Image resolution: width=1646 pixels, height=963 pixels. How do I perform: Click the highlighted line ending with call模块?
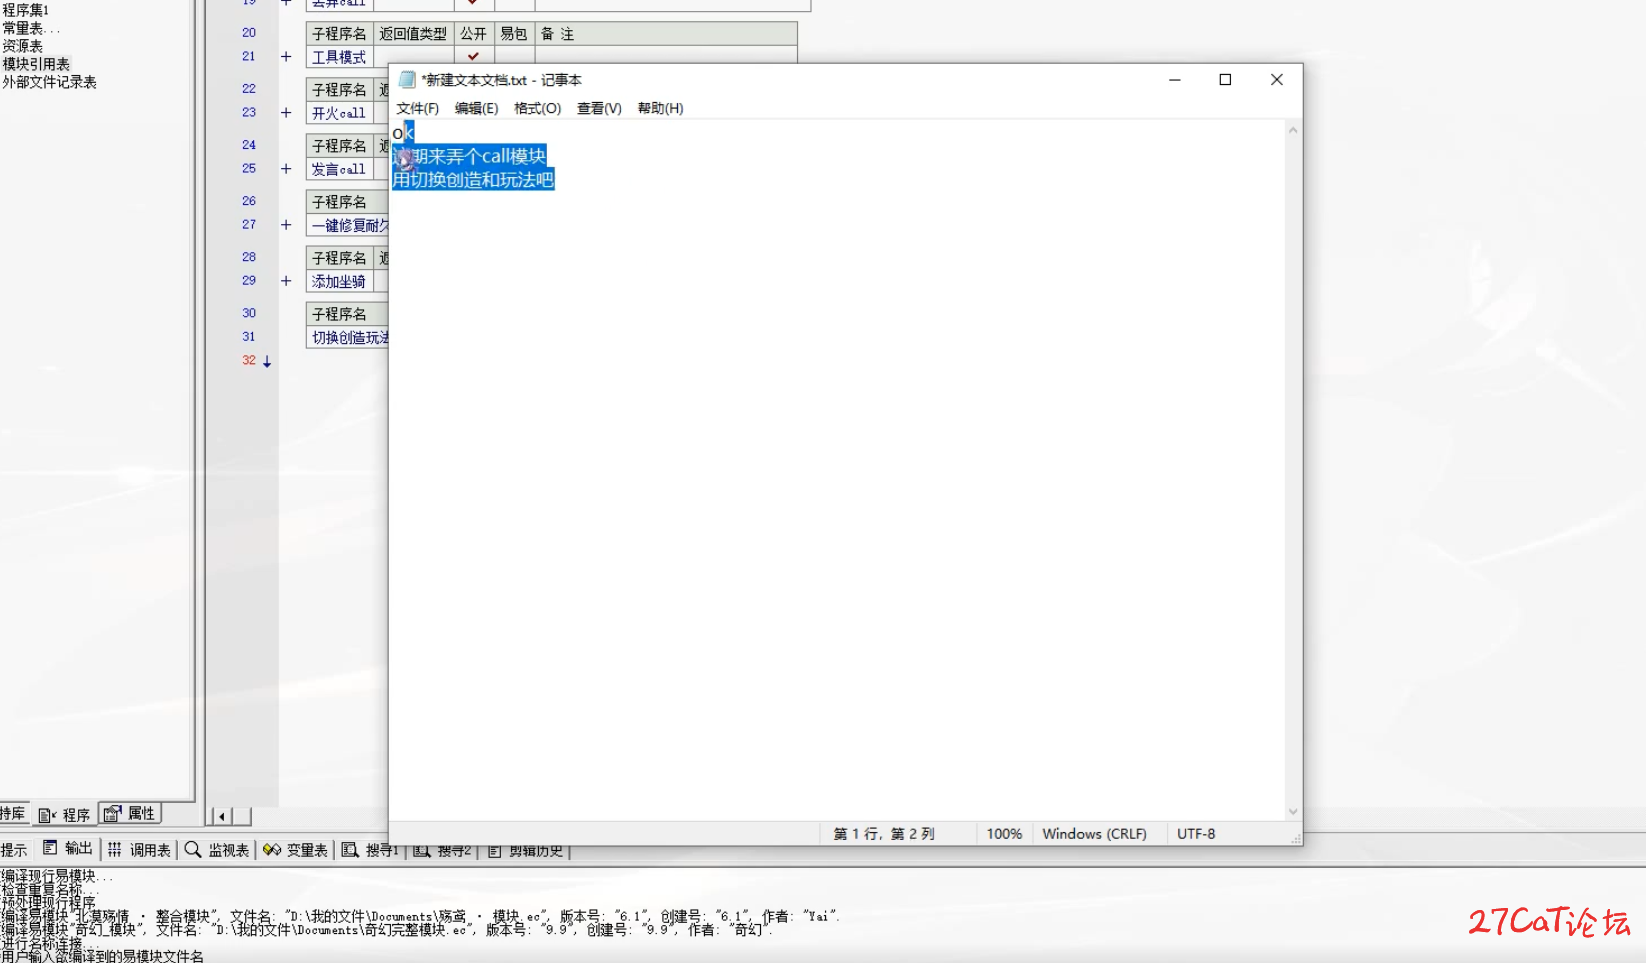[469, 156]
